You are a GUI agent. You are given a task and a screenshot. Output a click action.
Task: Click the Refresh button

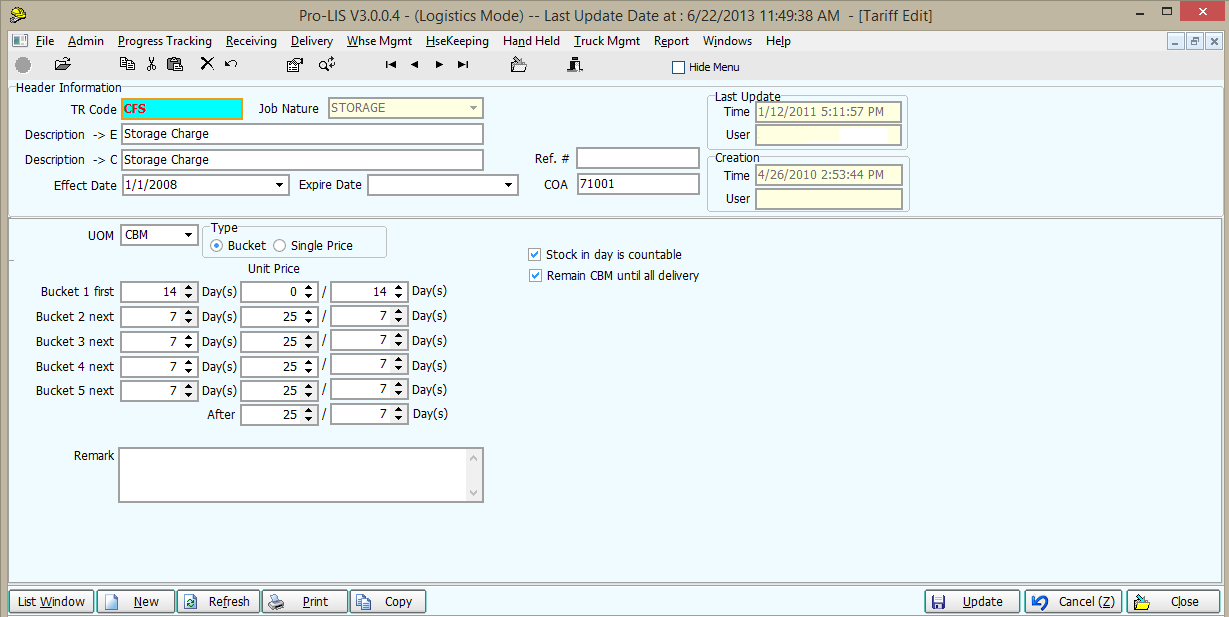219,602
